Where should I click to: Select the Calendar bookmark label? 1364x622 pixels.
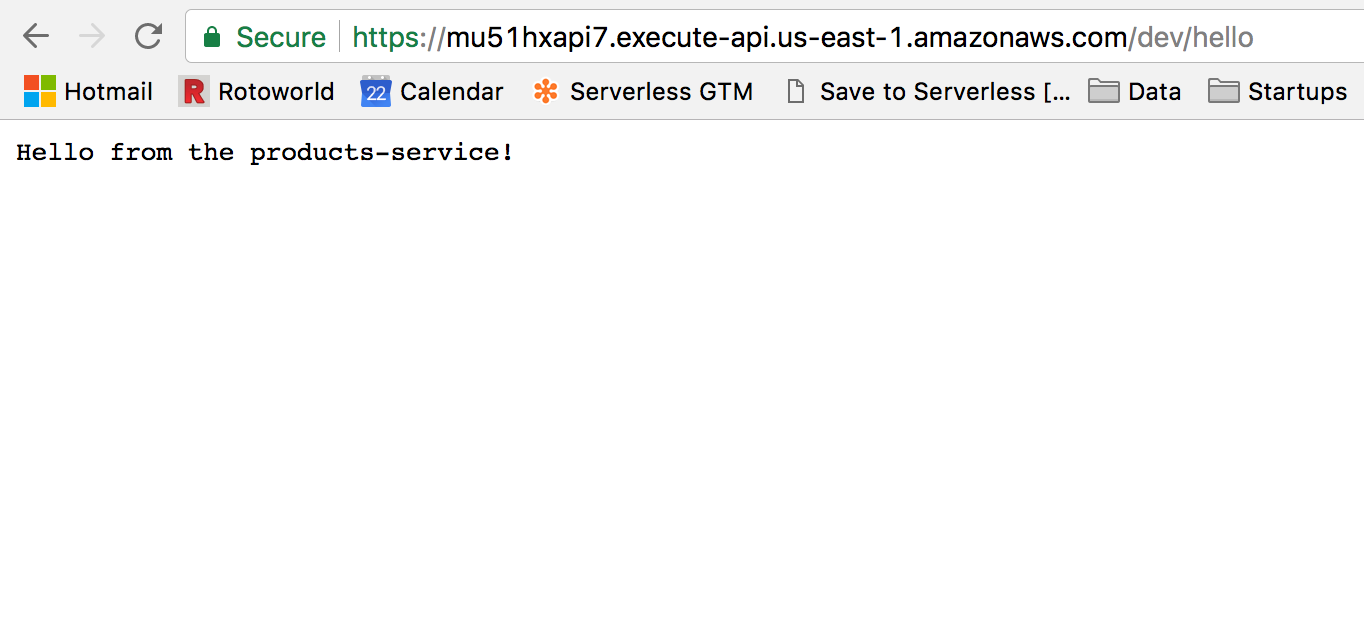click(x=451, y=91)
